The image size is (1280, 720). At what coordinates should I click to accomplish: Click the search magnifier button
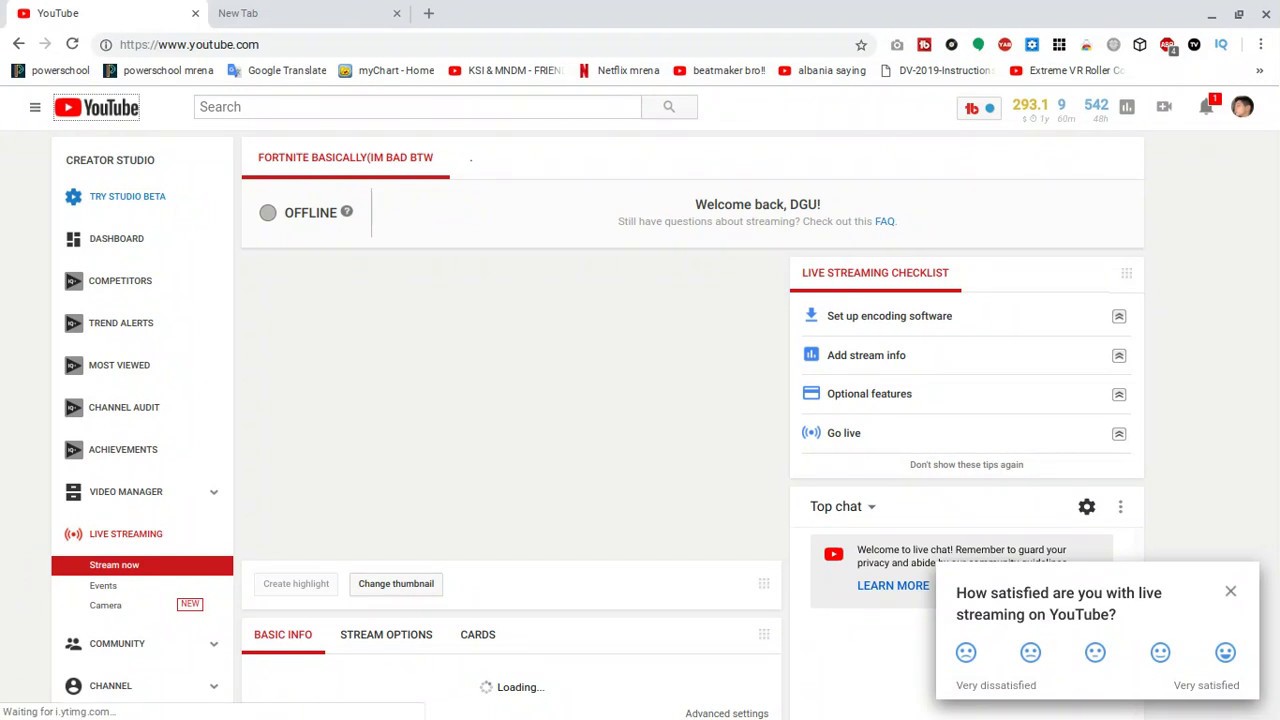(669, 107)
